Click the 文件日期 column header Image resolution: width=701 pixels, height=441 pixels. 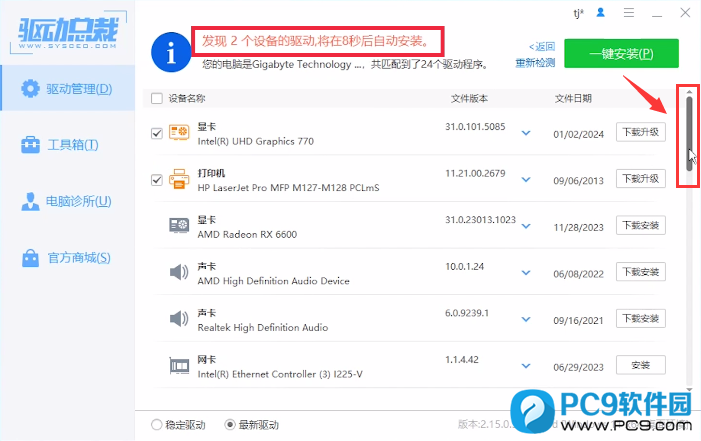[573, 98]
